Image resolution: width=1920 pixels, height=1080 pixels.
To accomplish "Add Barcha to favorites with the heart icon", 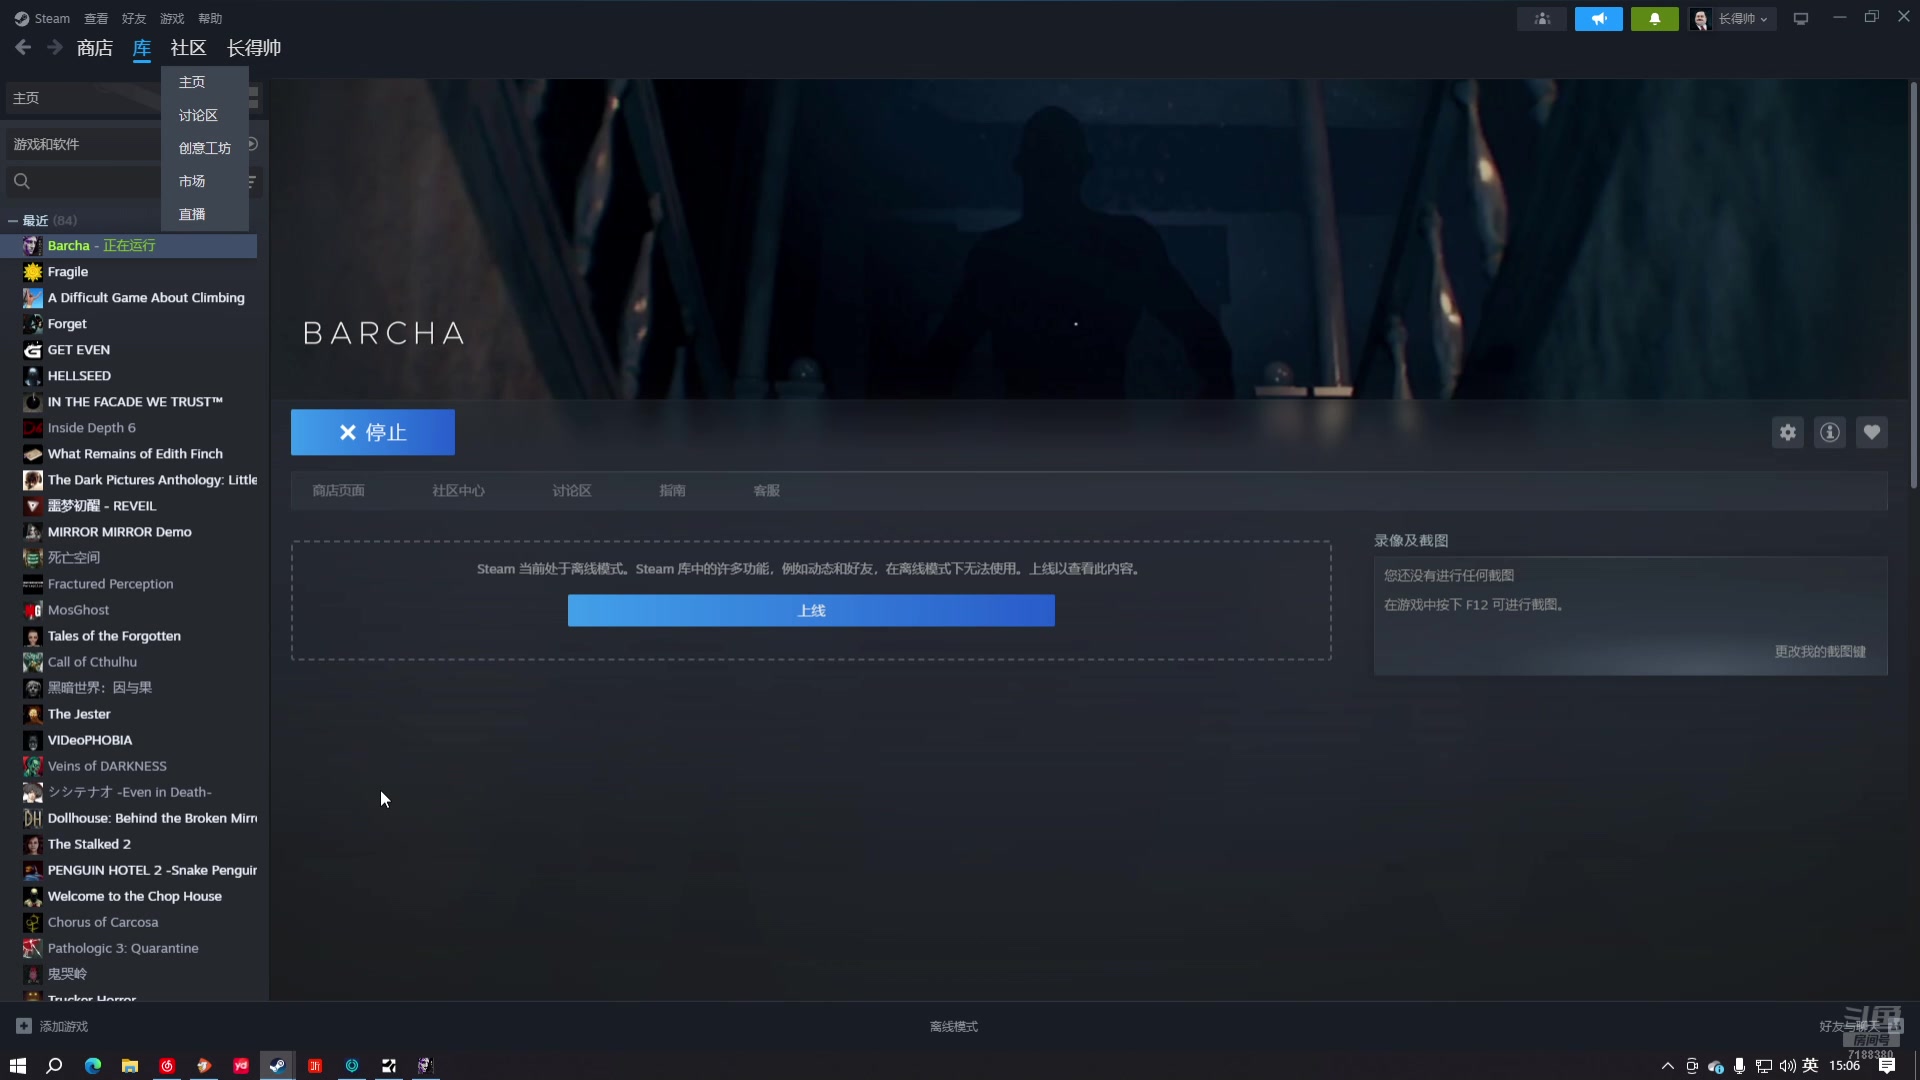I will tap(1872, 432).
